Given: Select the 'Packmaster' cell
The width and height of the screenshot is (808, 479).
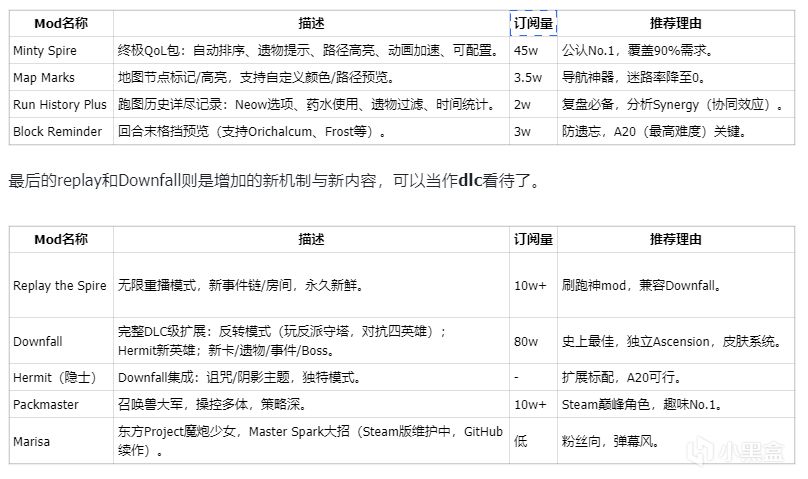Looking at the screenshot, I should (61, 404).
